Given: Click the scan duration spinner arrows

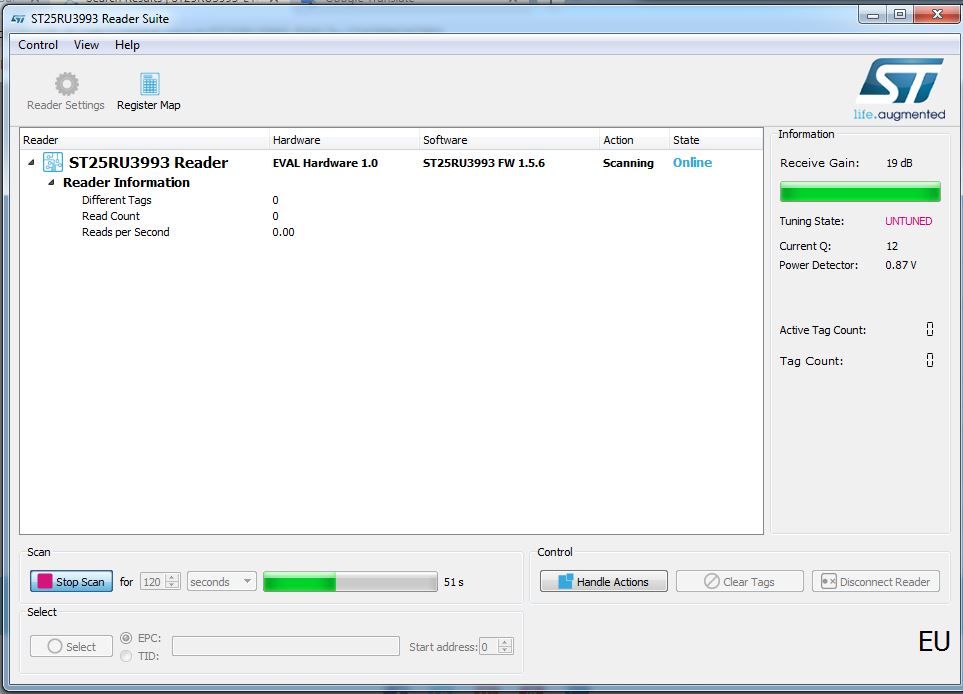Looking at the screenshot, I should 173,582.
